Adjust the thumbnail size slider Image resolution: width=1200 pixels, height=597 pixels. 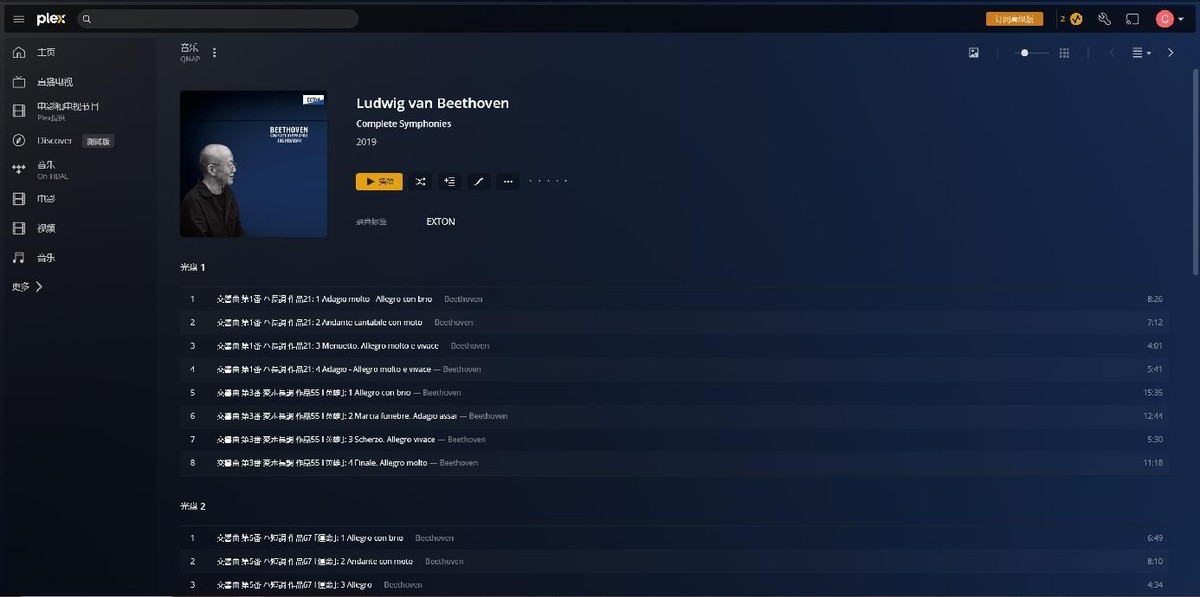tap(1030, 53)
